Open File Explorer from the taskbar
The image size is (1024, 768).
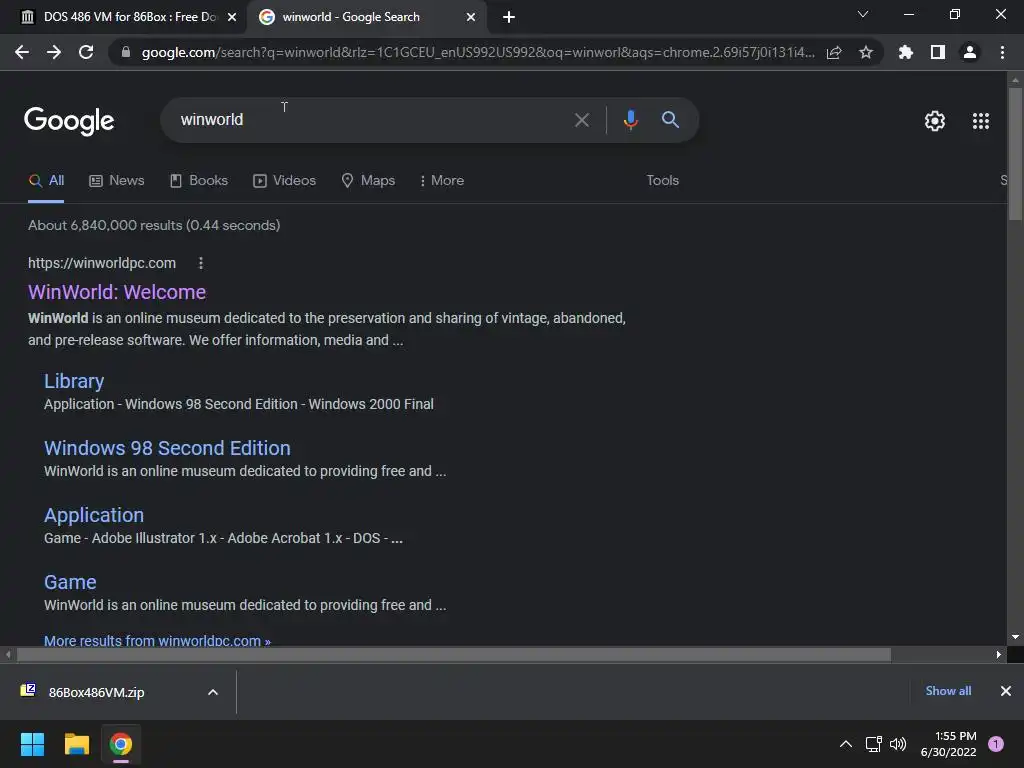(76, 744)
